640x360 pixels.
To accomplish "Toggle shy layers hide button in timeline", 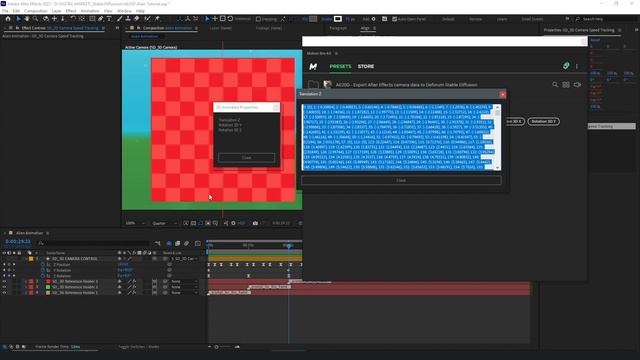I will pyautogui.click(x=169, y=243).
